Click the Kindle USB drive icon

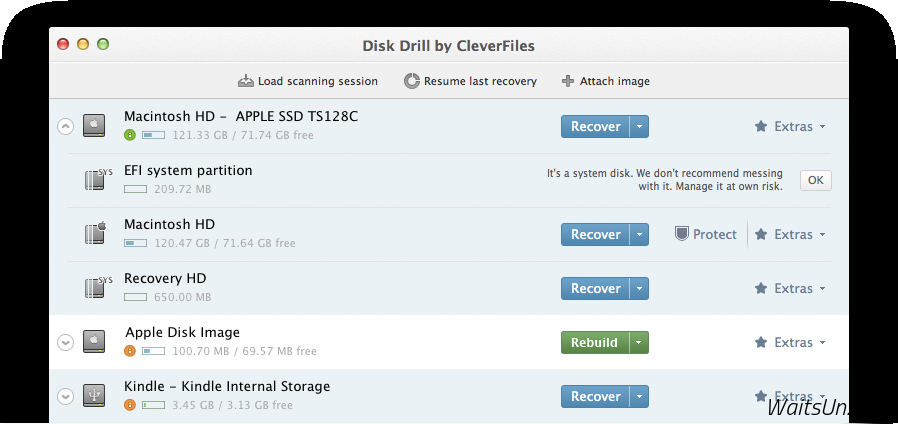click(95, 396)
